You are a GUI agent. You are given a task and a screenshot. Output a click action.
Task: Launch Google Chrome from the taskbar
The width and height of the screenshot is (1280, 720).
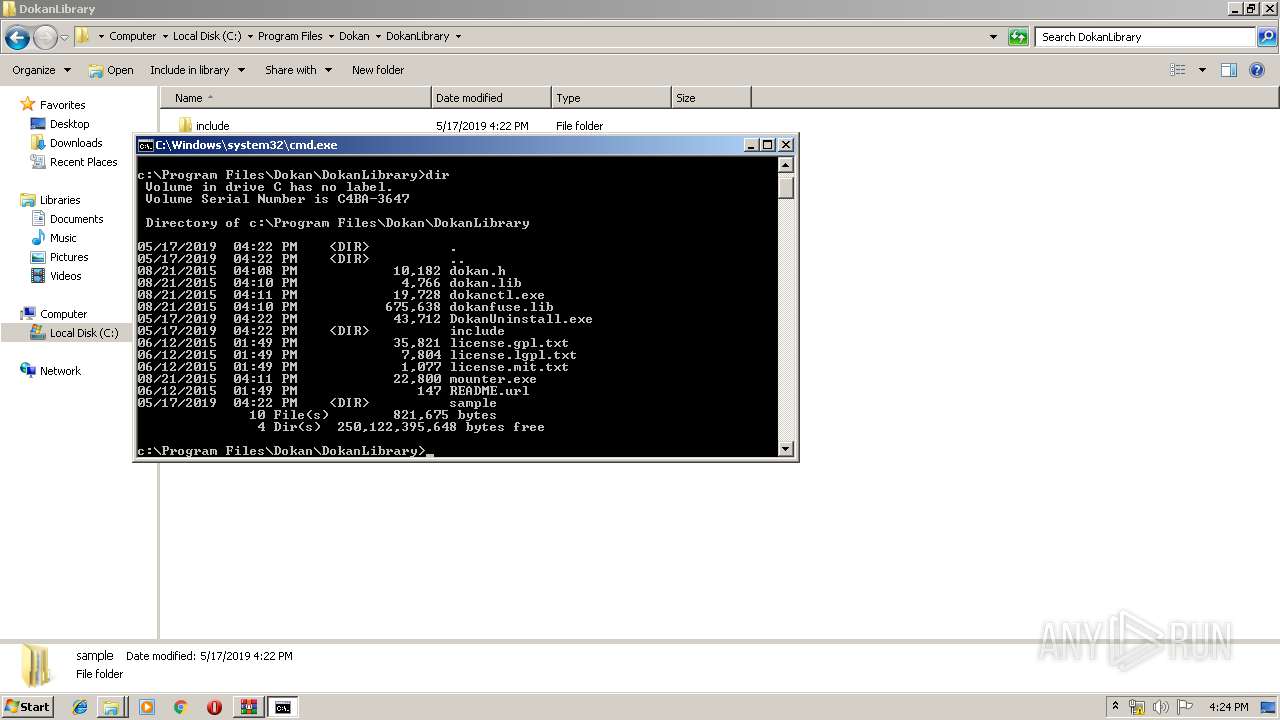click(x=181, y=707)
